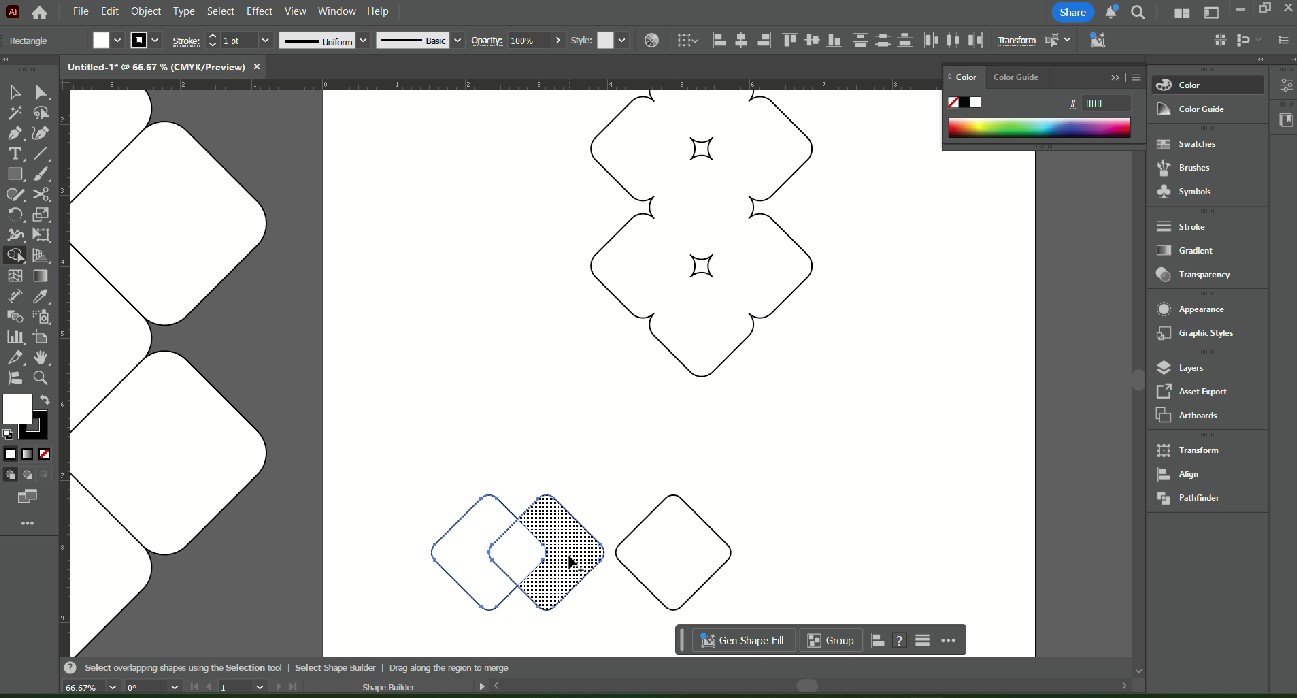1297x698 pixels.
Task: Click the large white Fill swatch in toolbar
Action: click(x=17, y=409)
